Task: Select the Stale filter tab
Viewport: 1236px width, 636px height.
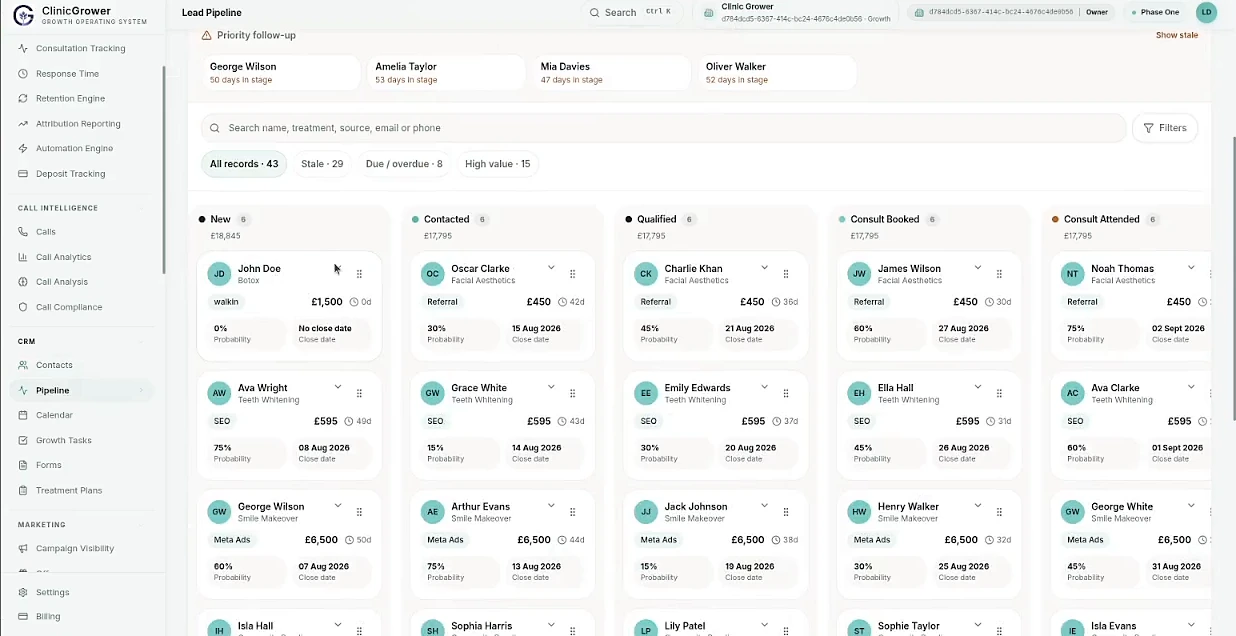Action: click(x=322, y=164)
